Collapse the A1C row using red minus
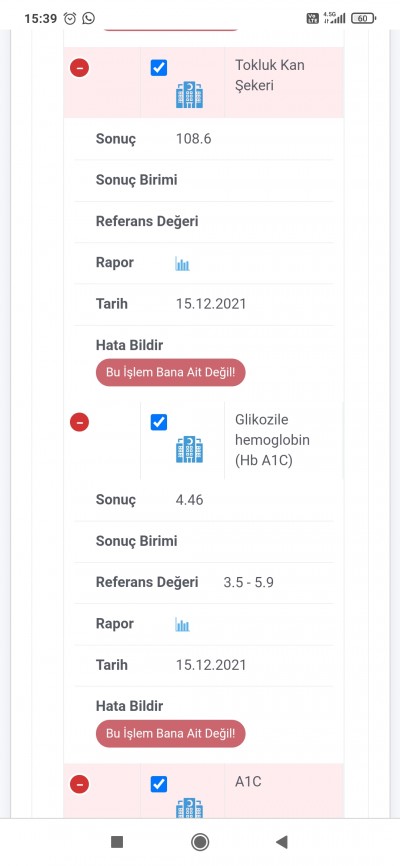Screen dimensions: 400x866 point(80,784)
